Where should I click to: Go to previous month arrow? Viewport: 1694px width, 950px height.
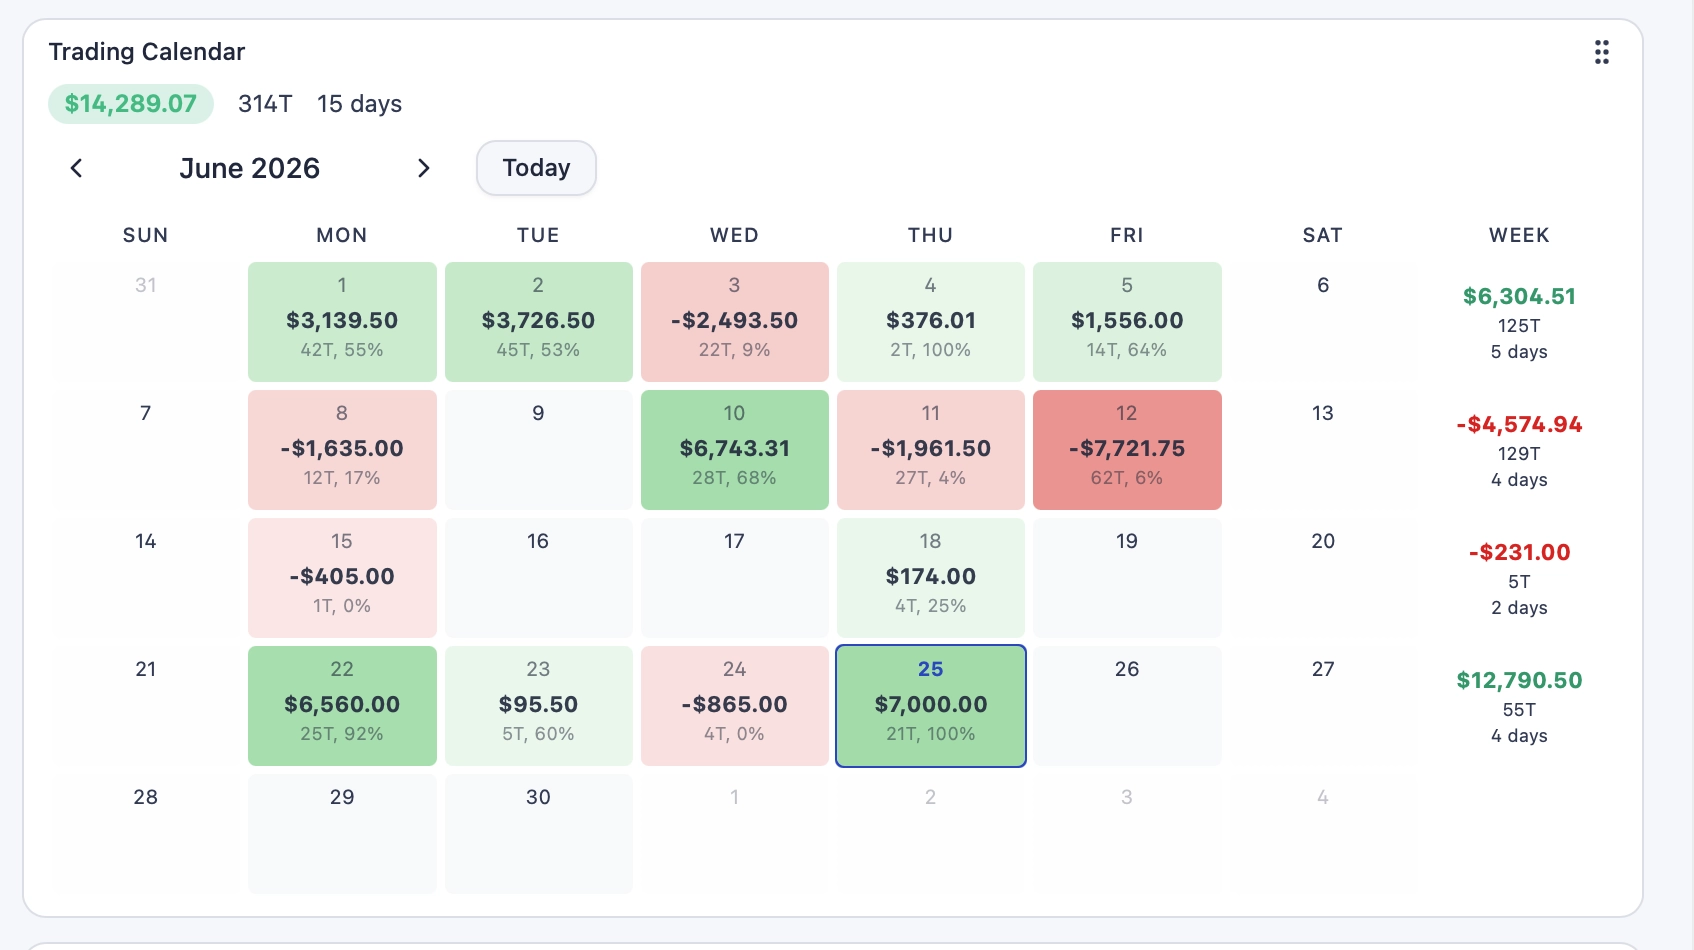point(76,168)
